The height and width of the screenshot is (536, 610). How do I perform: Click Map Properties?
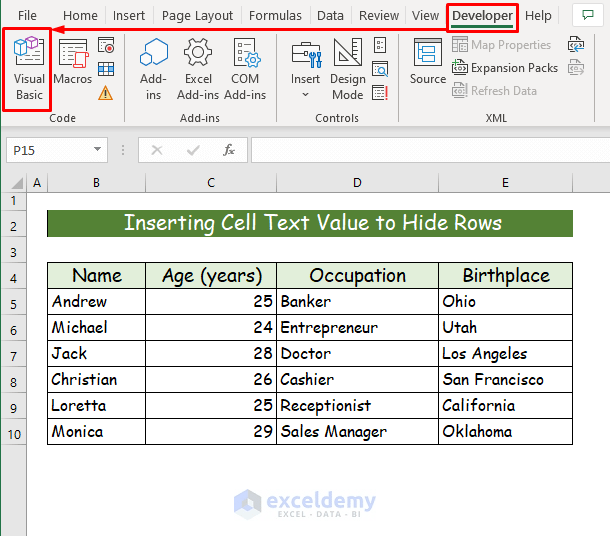tap(501, 45)
